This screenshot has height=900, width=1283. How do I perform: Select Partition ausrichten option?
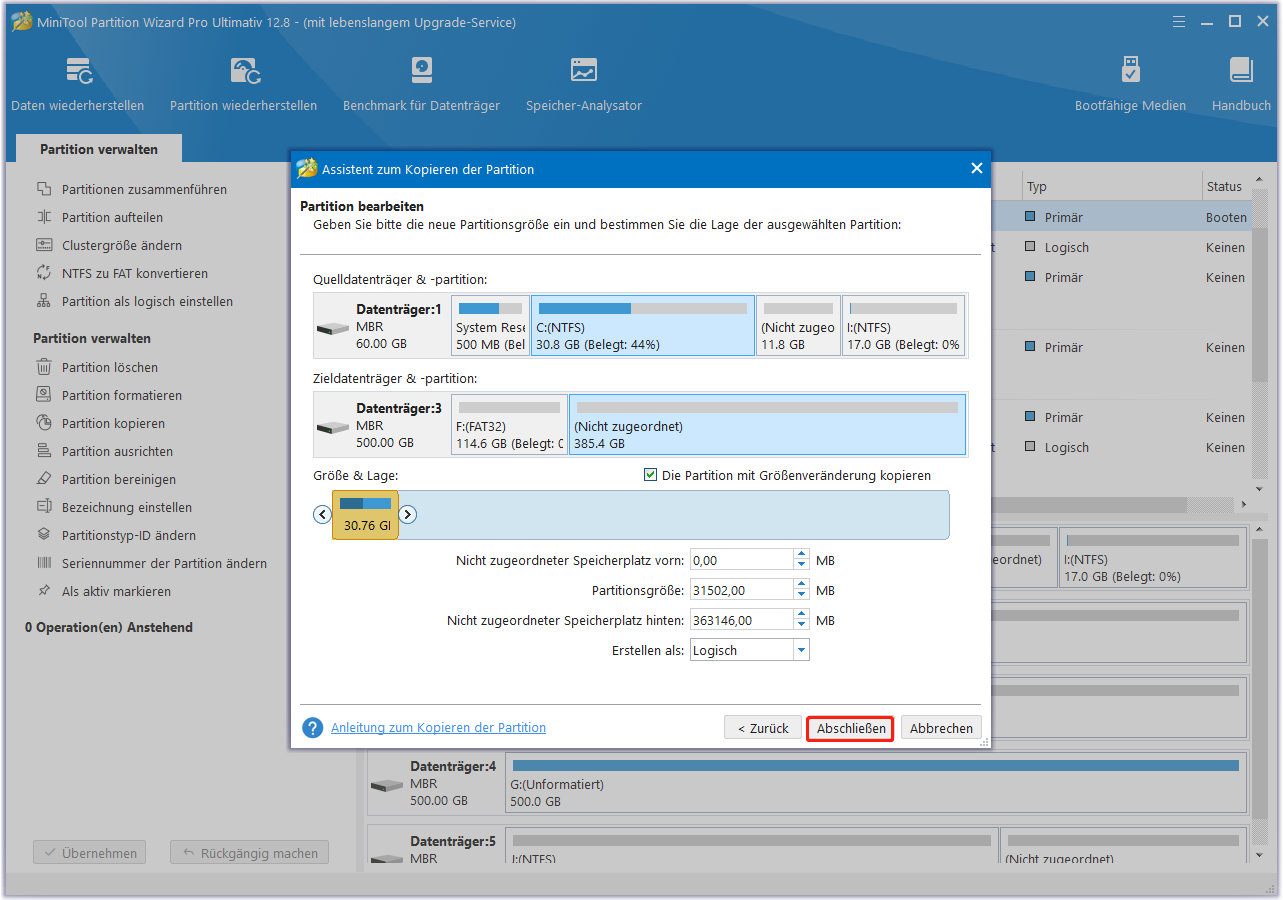(x=117, y=451)
